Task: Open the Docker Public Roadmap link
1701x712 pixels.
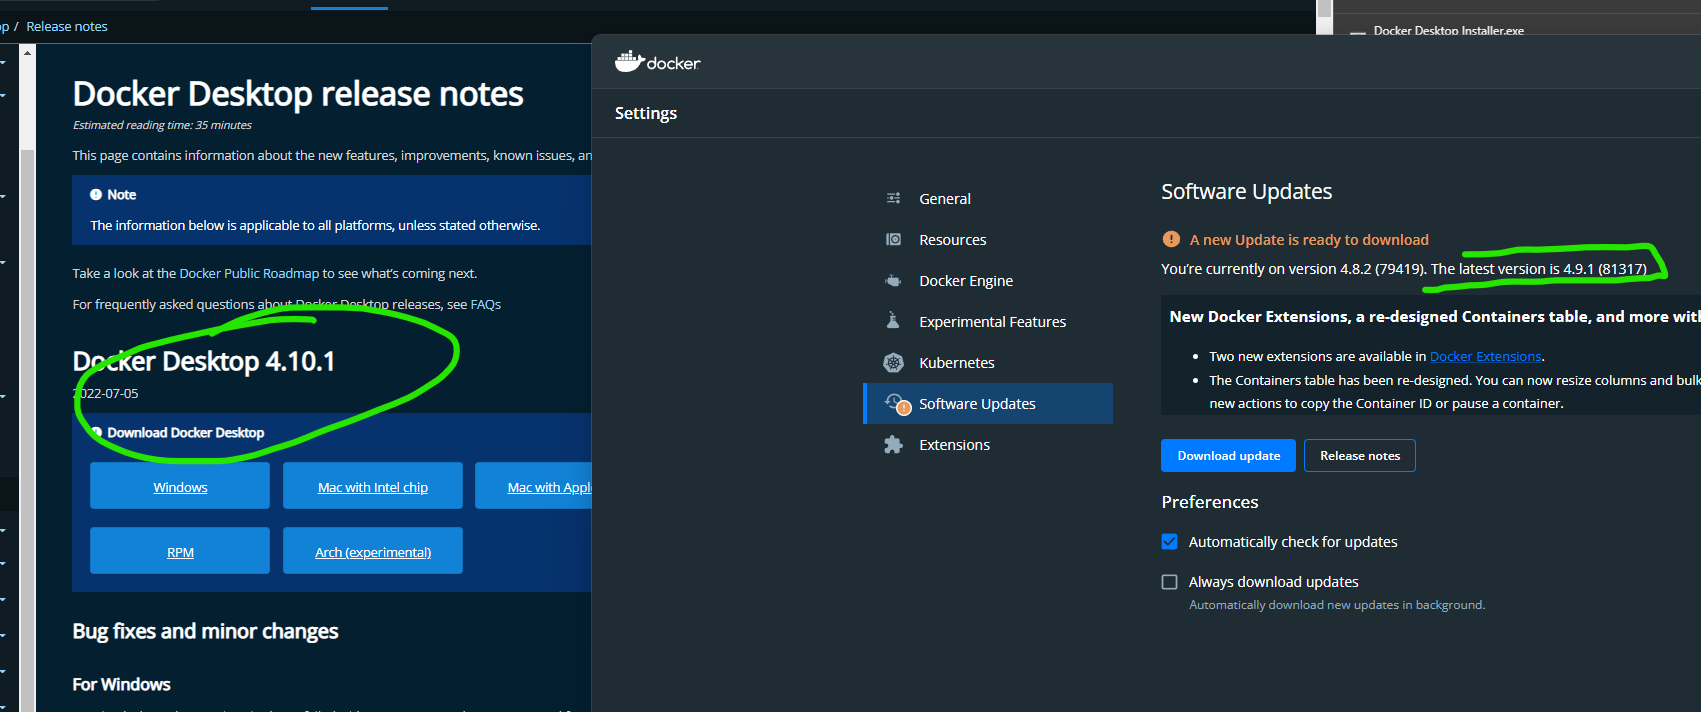Action: pos(249,274)
